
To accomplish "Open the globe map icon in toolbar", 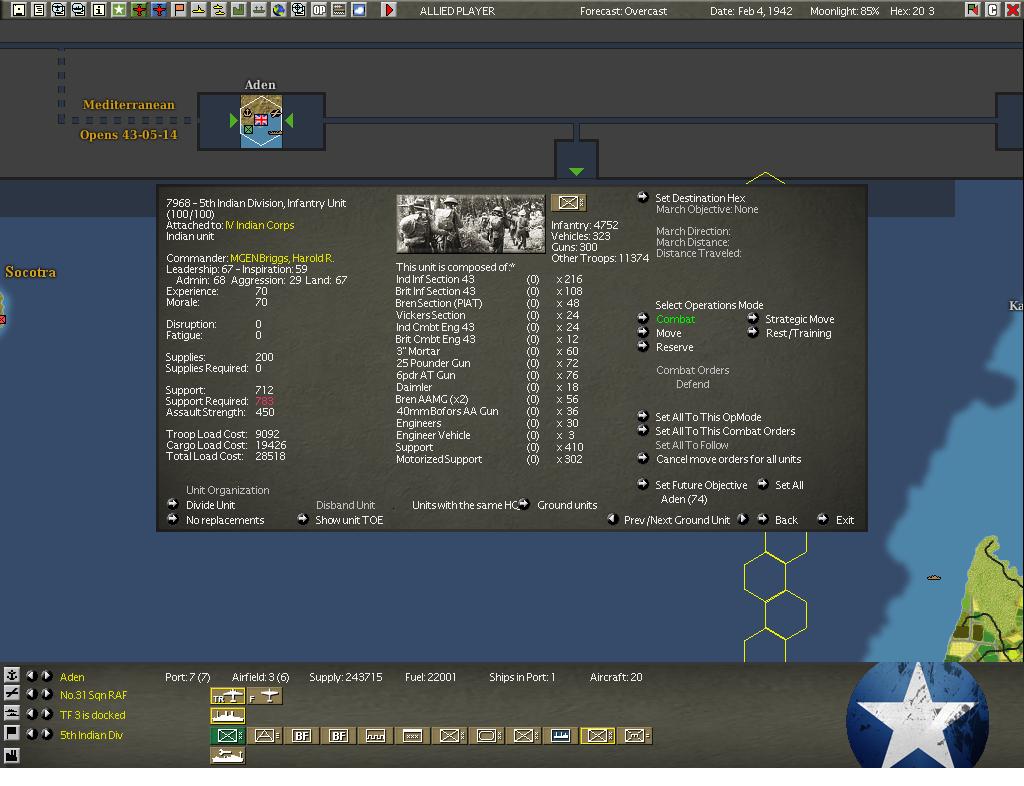I will point(279,10).
